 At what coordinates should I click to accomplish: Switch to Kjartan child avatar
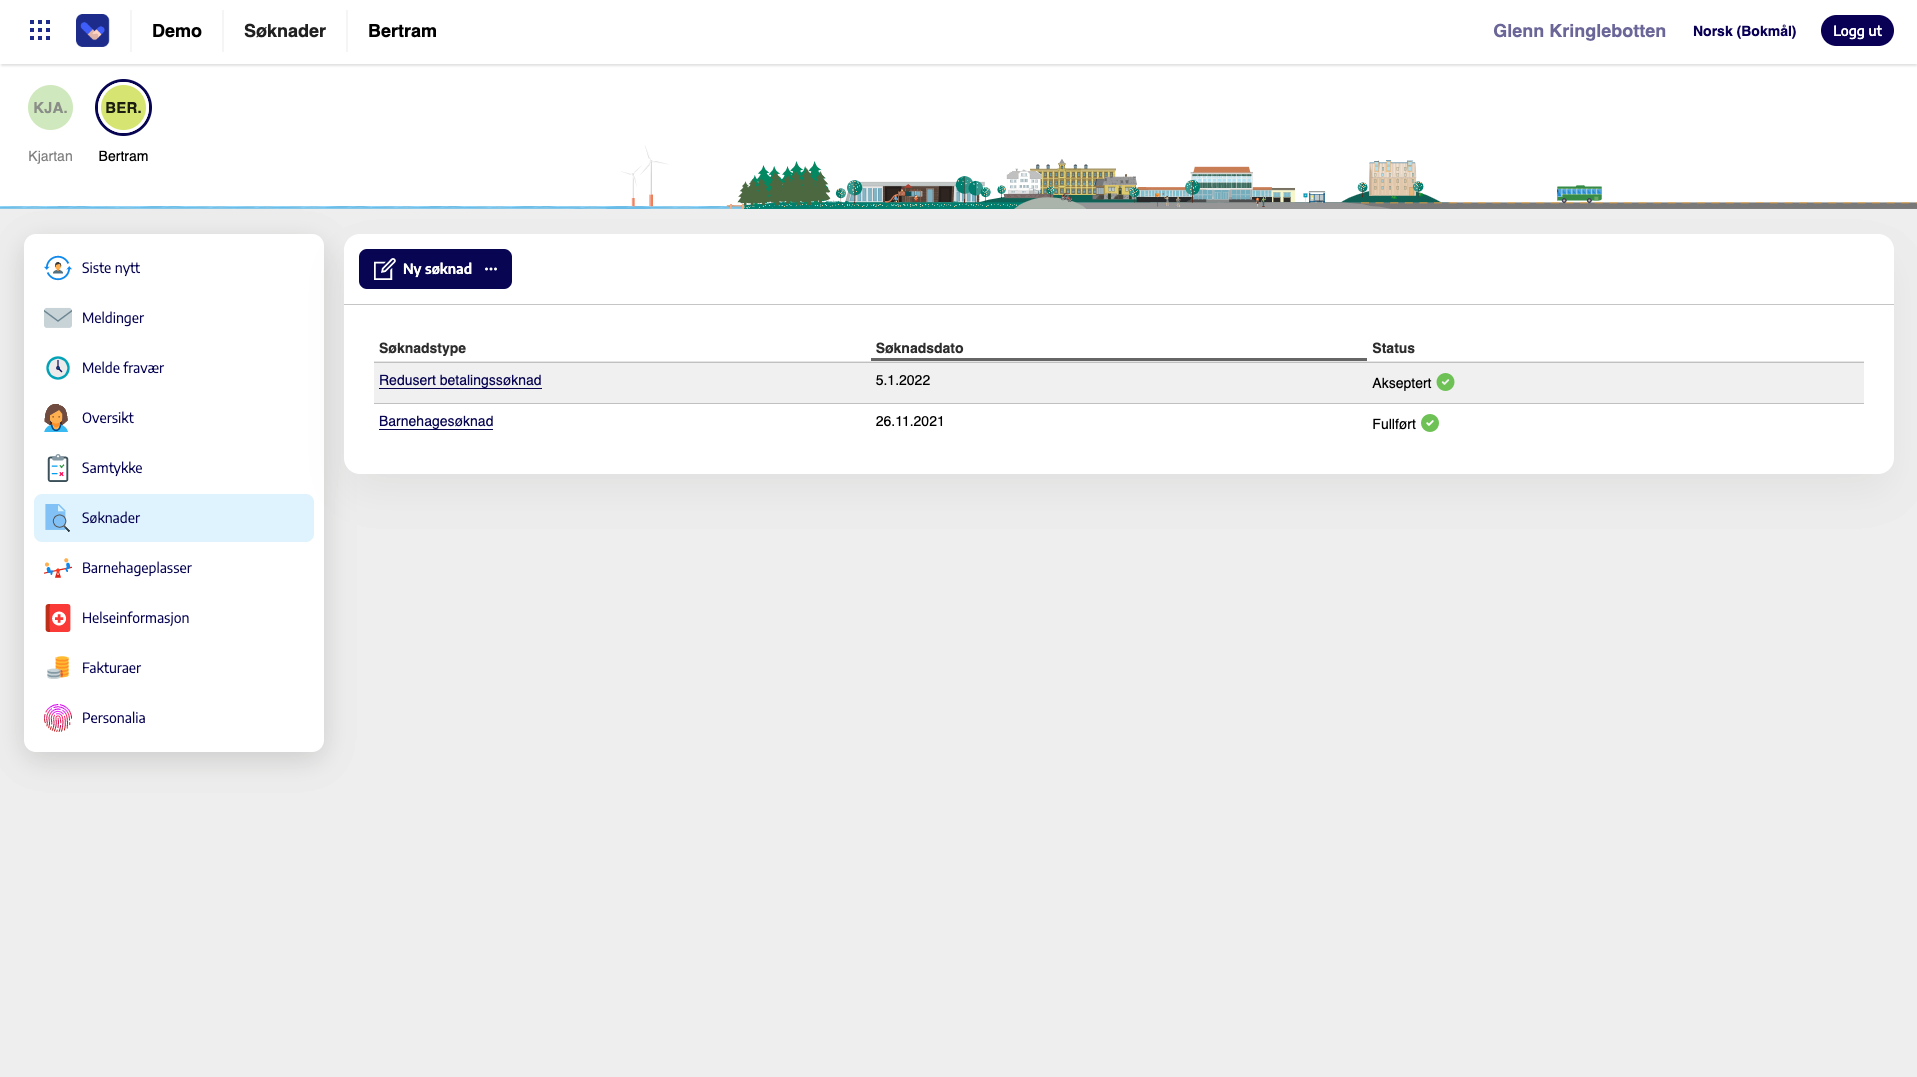point(50,108)
